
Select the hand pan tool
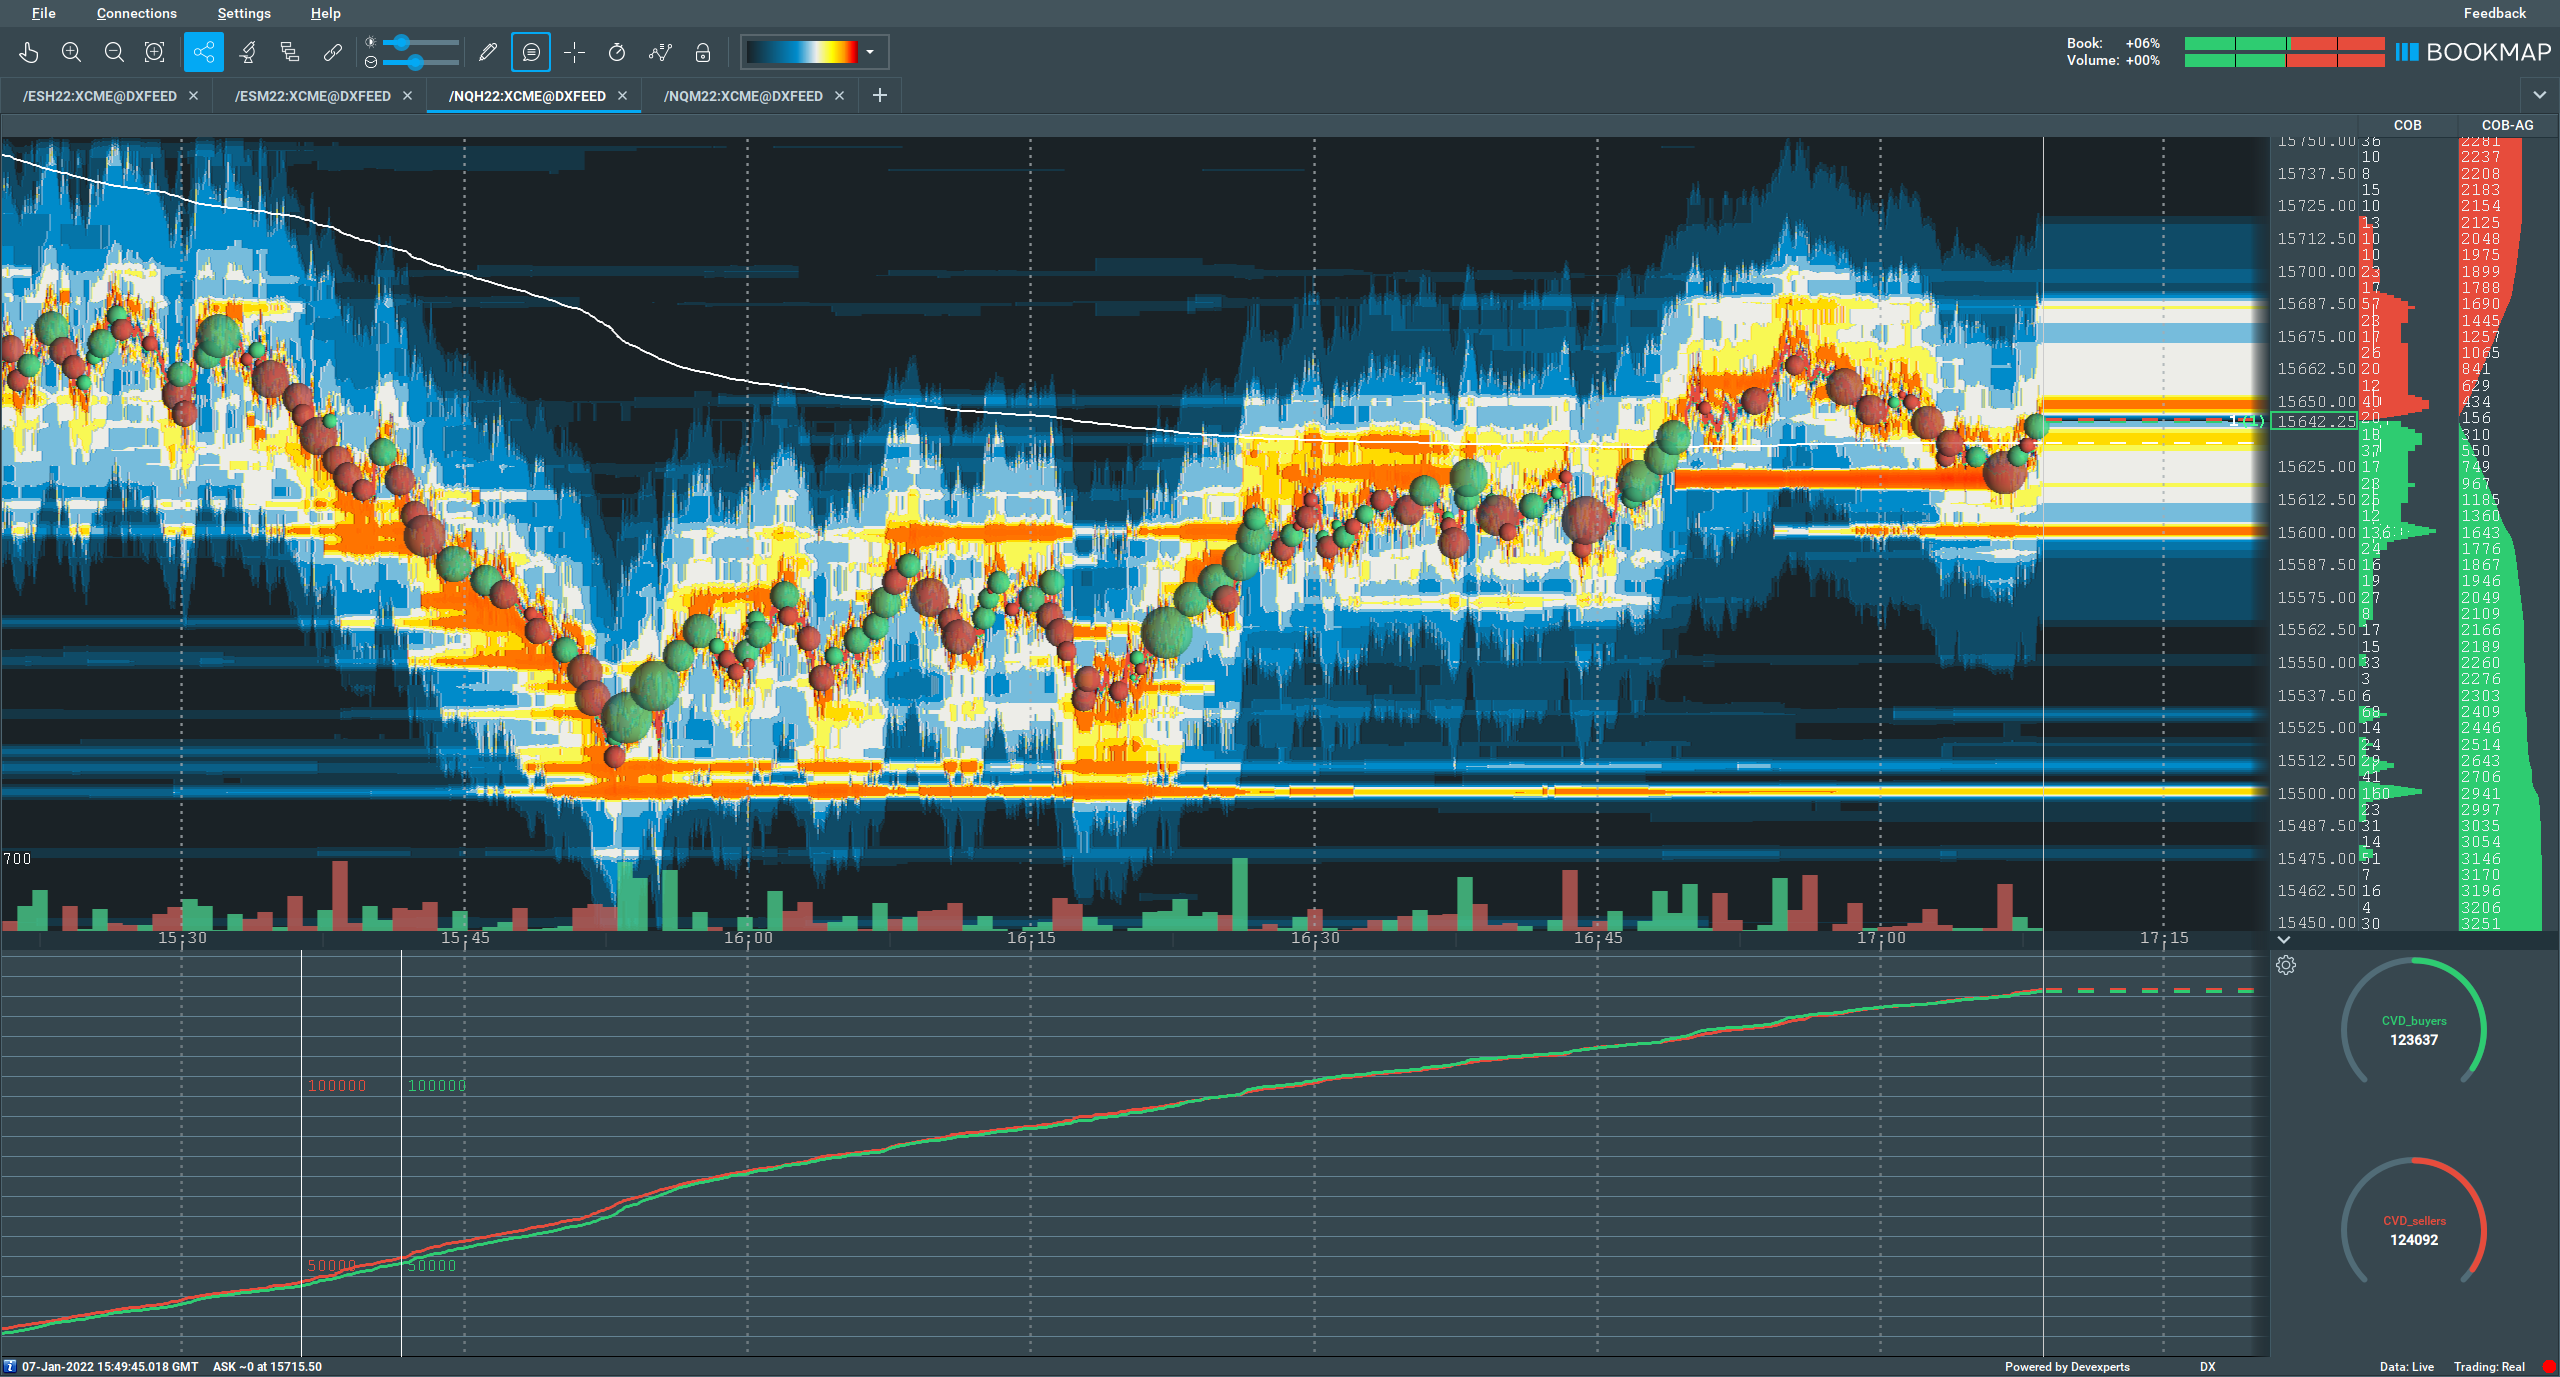tap(28, 52)
